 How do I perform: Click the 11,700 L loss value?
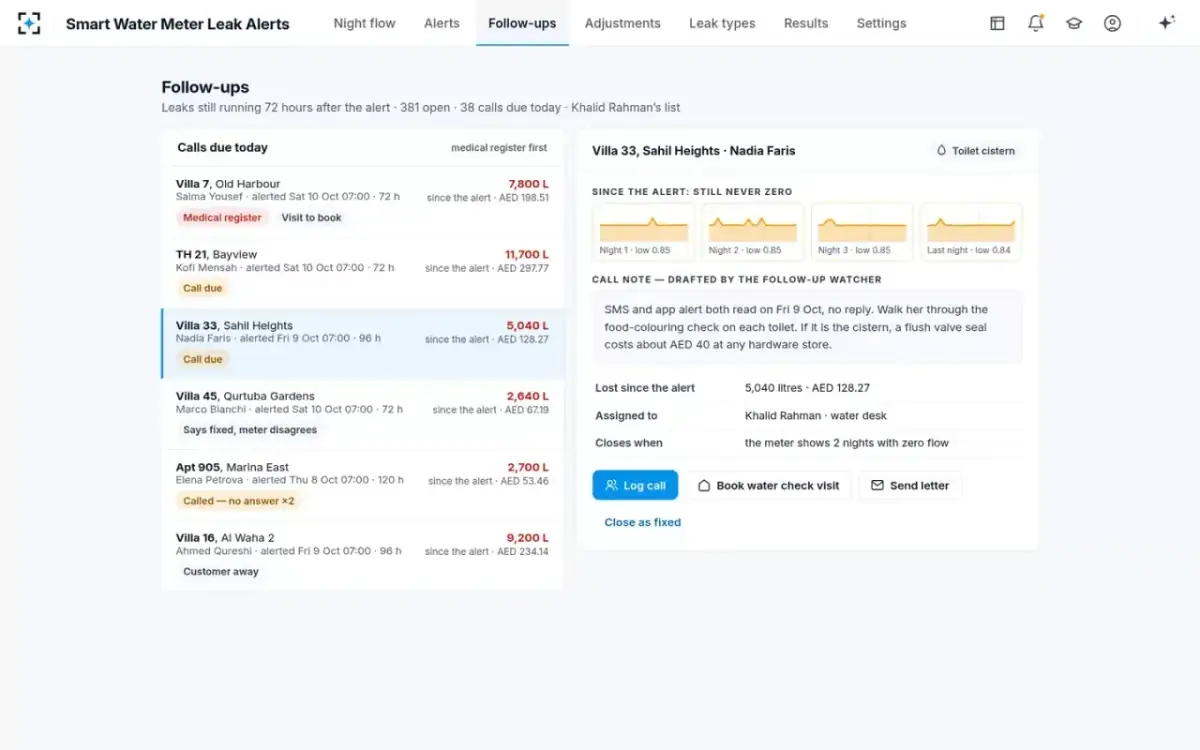point(527,255)
